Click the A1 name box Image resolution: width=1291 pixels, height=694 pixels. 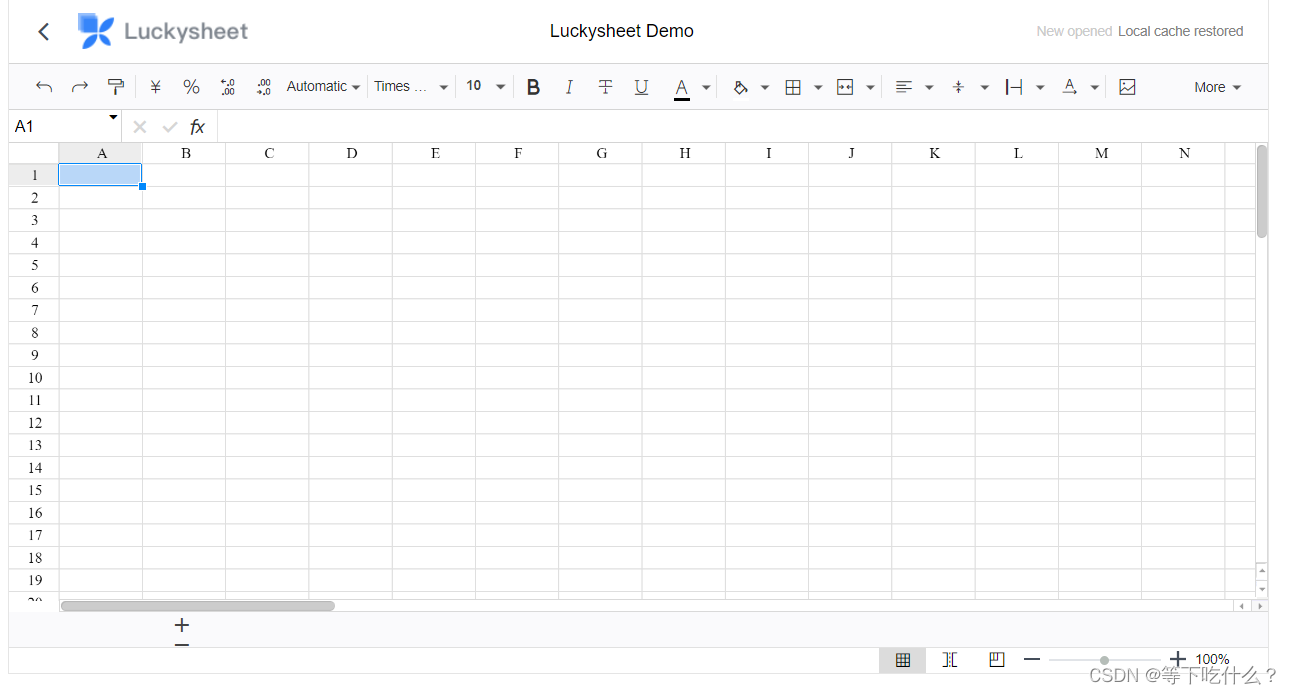[58, 126]
